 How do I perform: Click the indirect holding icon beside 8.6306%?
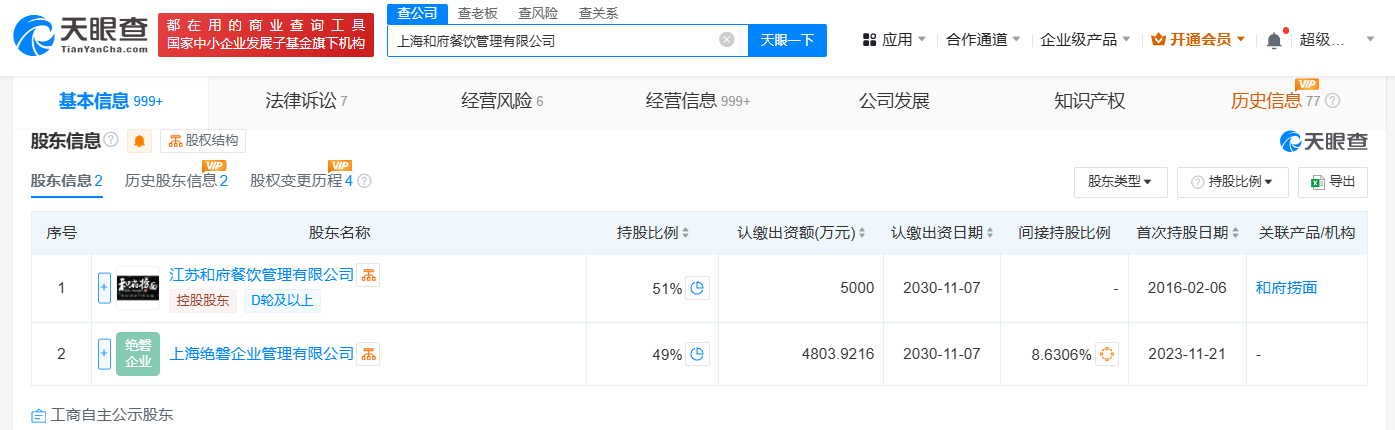pyautogui.click(x=1106, y=354)
